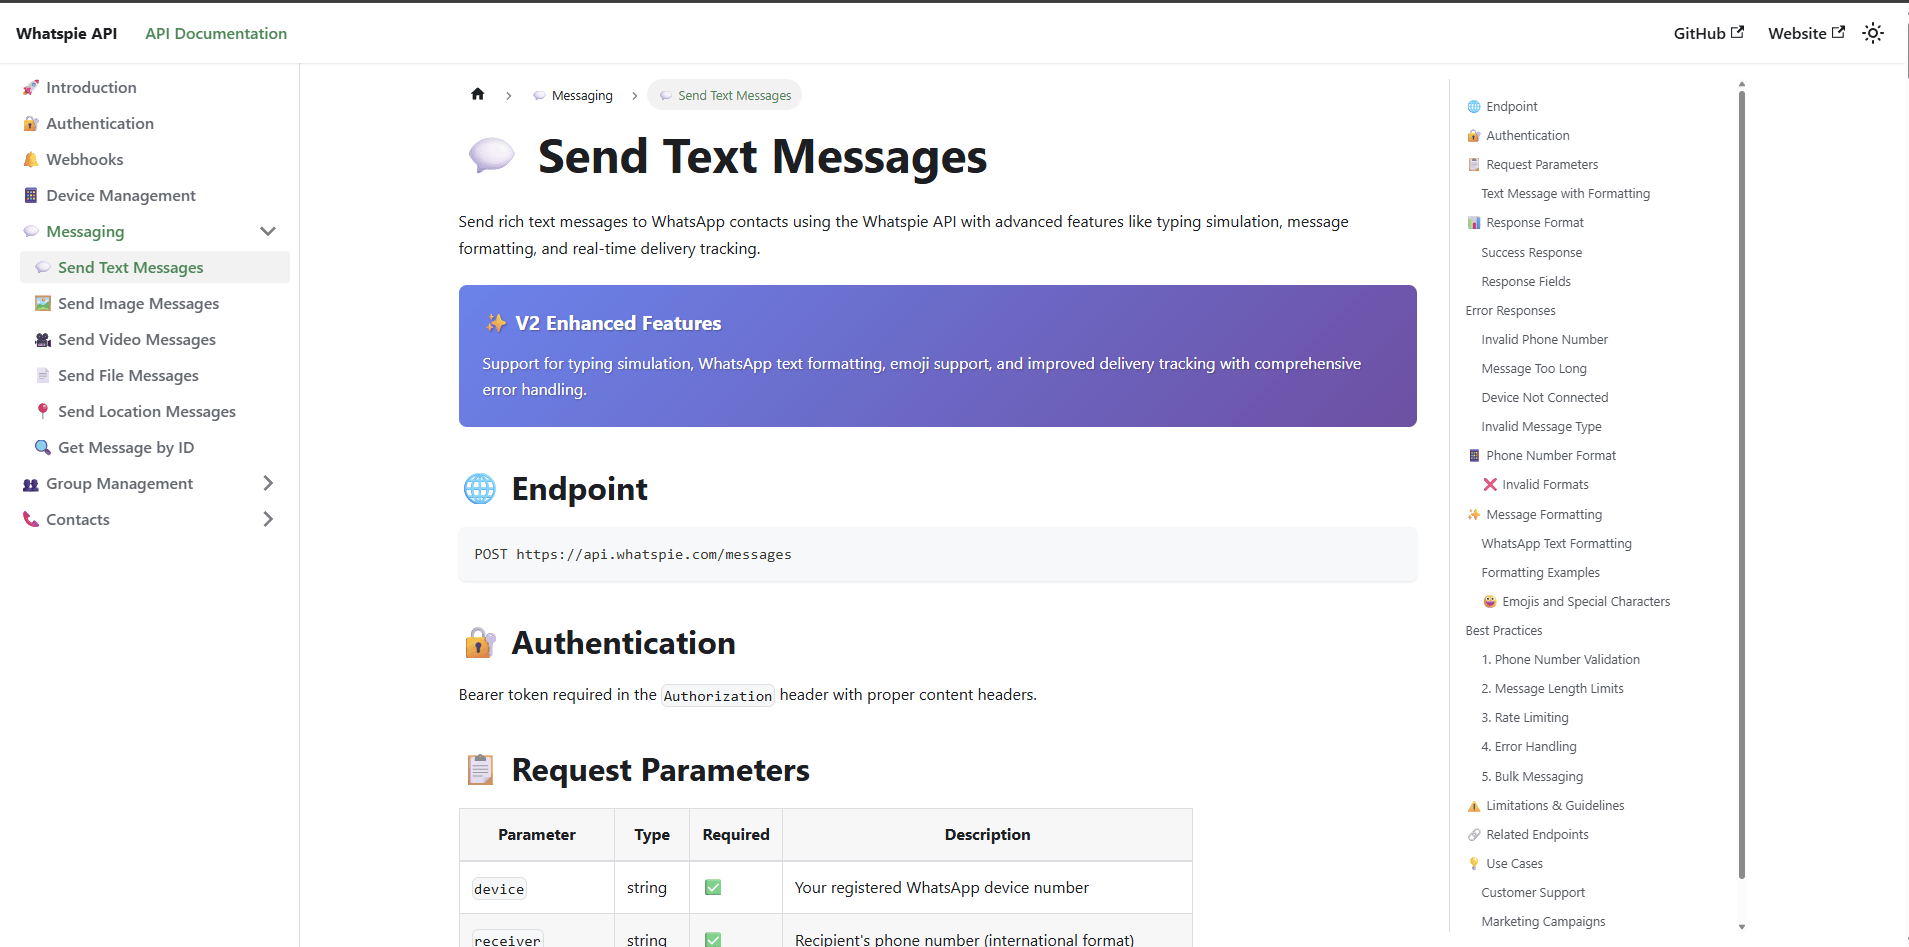The height and width of the screenshot is (947, 1909).
Task: Click the Authorization inline code text
Action: pos(718,696)
